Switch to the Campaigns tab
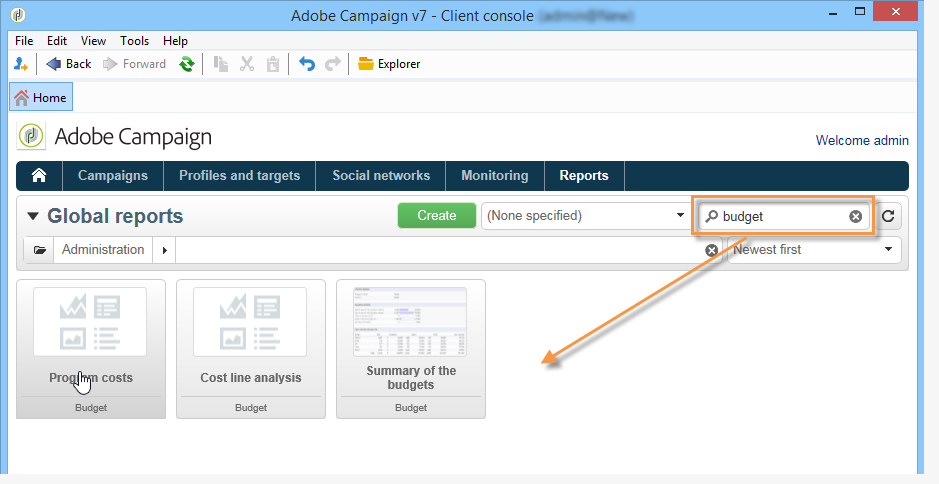Viewport: 939px width, 484px height. [x=113, y=176]
